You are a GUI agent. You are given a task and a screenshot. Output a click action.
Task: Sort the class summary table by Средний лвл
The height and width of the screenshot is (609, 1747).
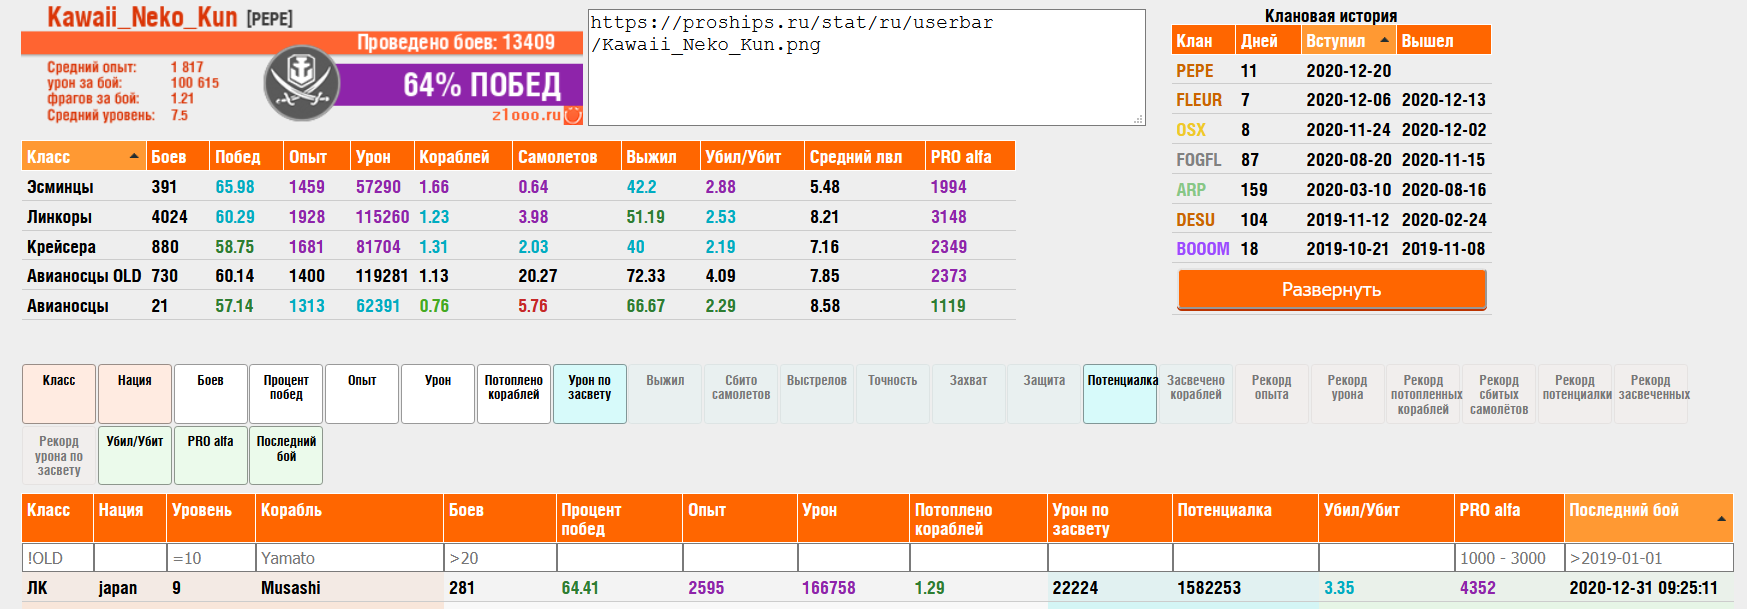(865, 157)
